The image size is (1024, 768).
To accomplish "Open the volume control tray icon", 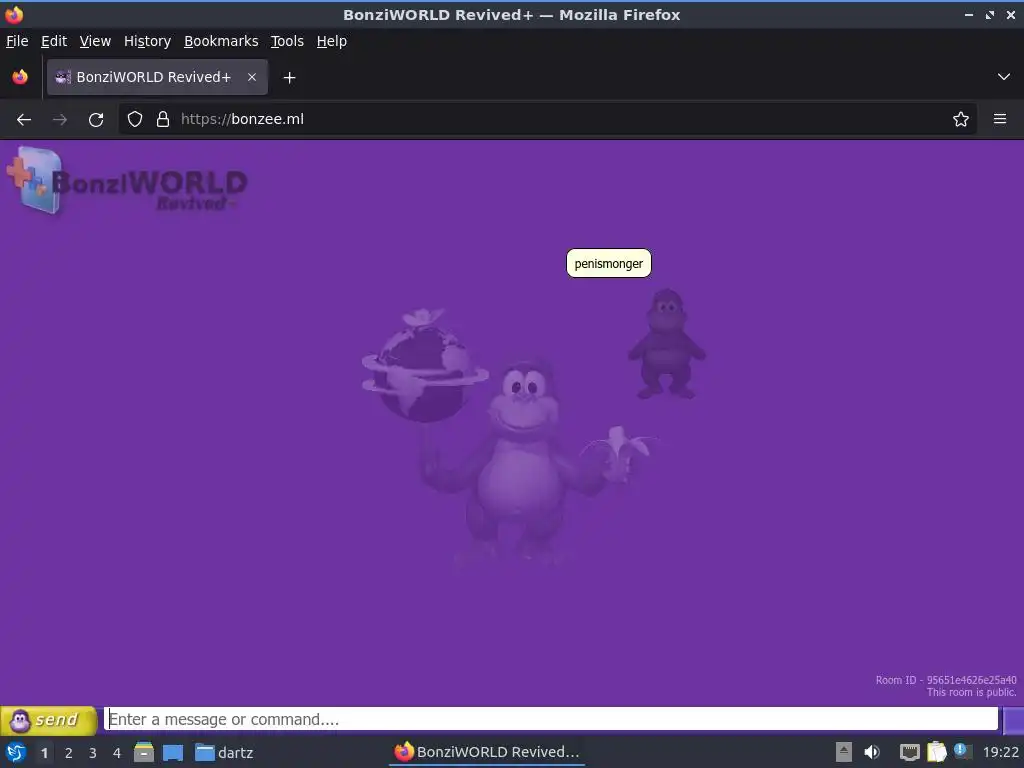I will [872, 753].
